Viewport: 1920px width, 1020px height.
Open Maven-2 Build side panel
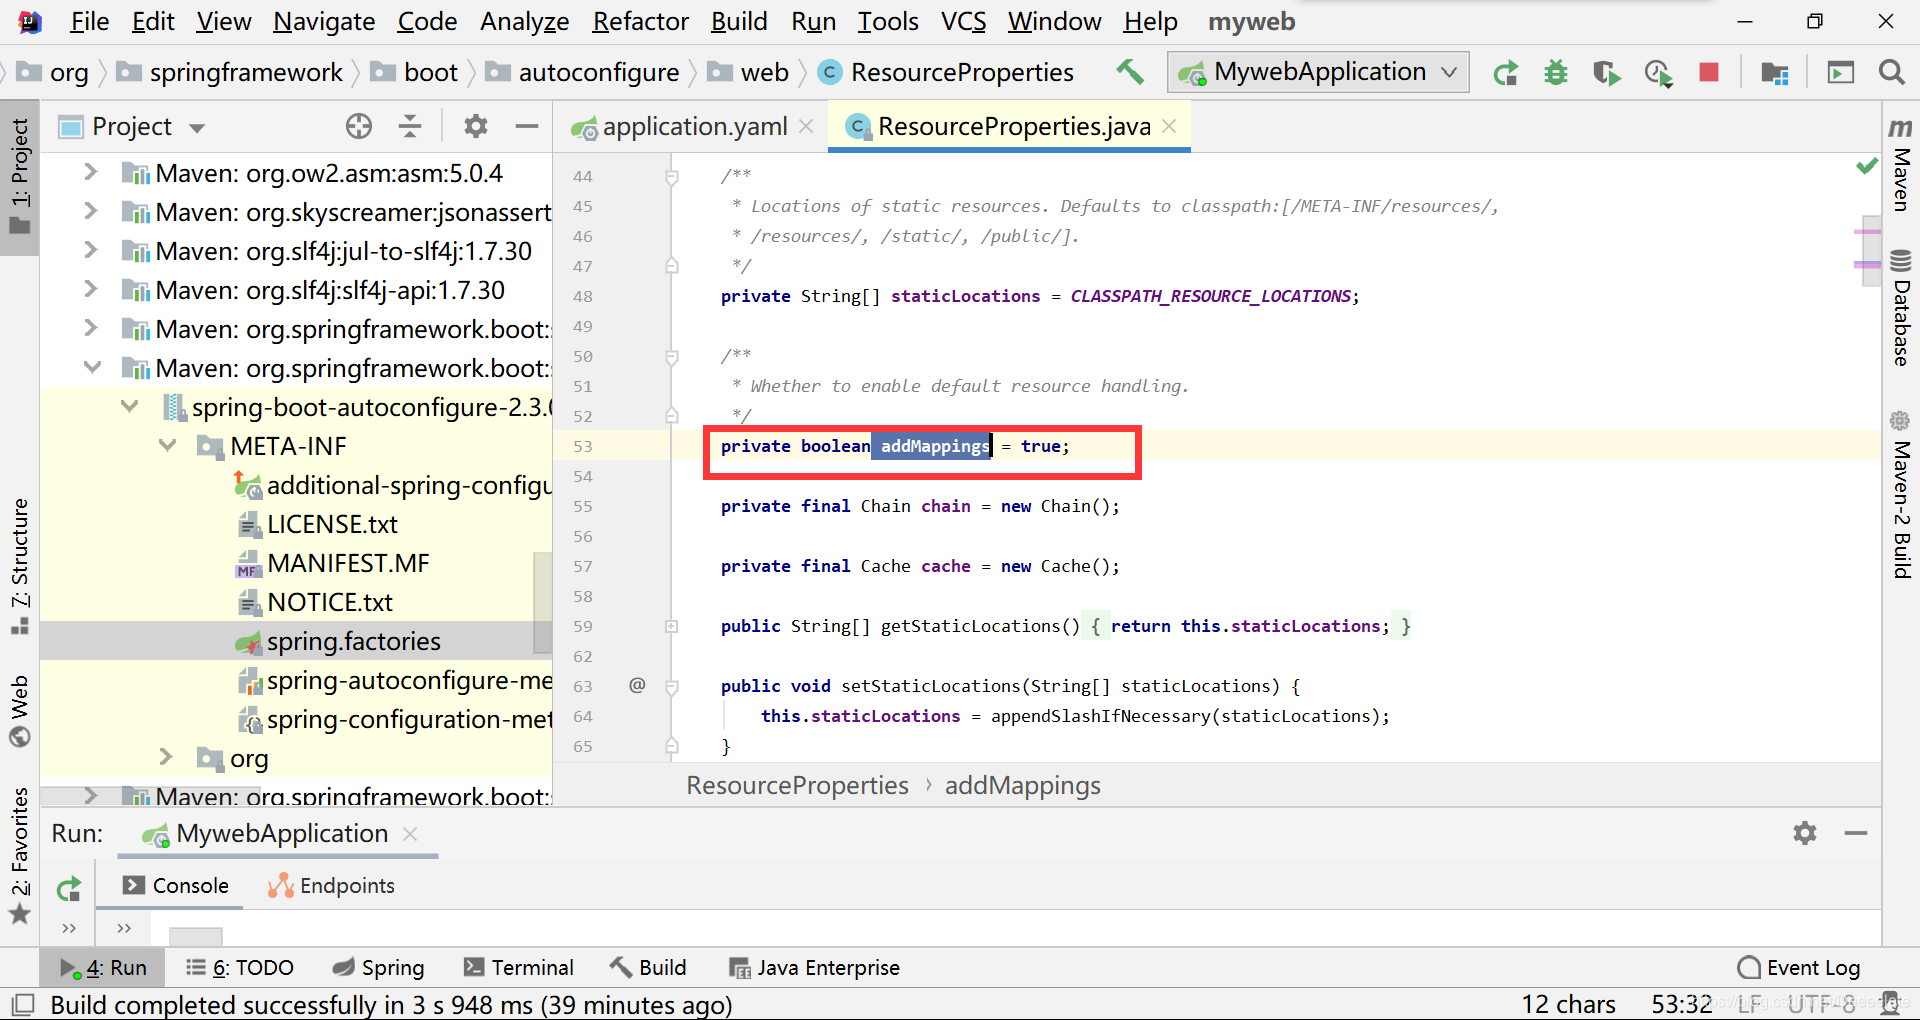(x=1901, y=496)
